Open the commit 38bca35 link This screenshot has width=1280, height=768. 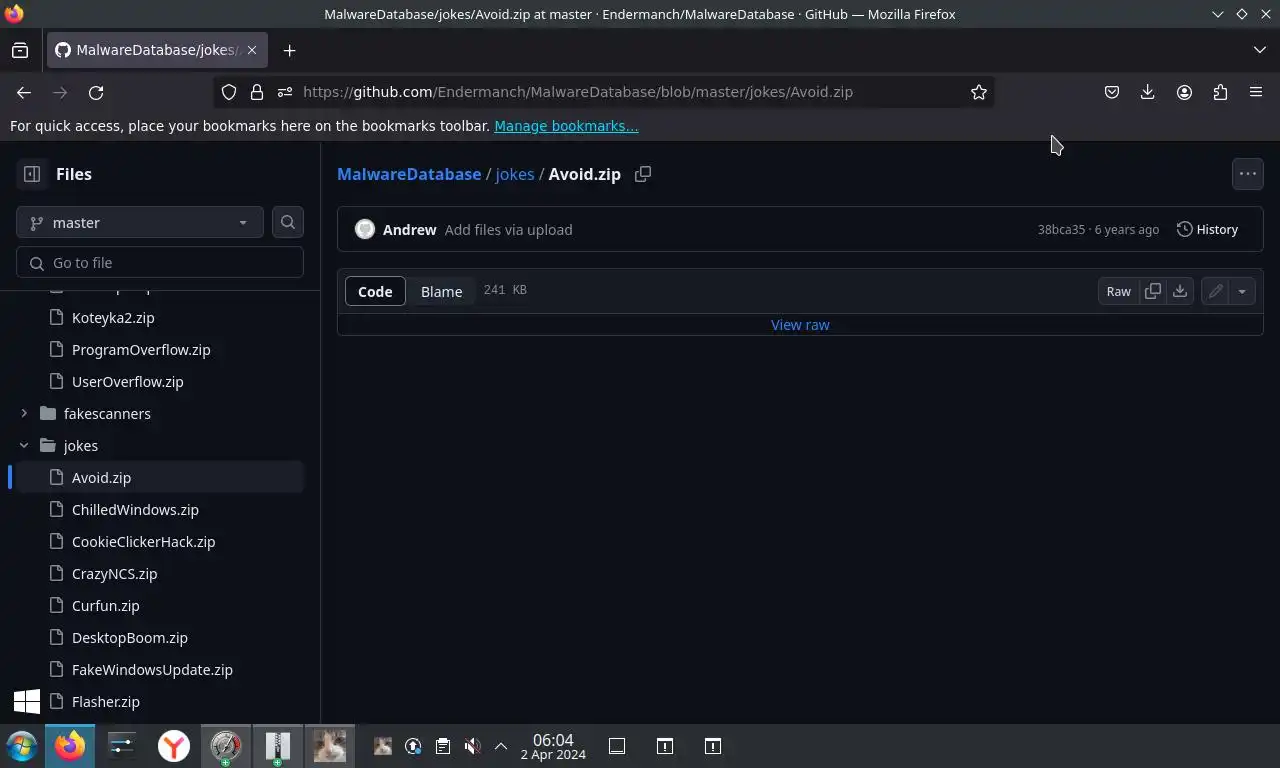click(1061, 229)
